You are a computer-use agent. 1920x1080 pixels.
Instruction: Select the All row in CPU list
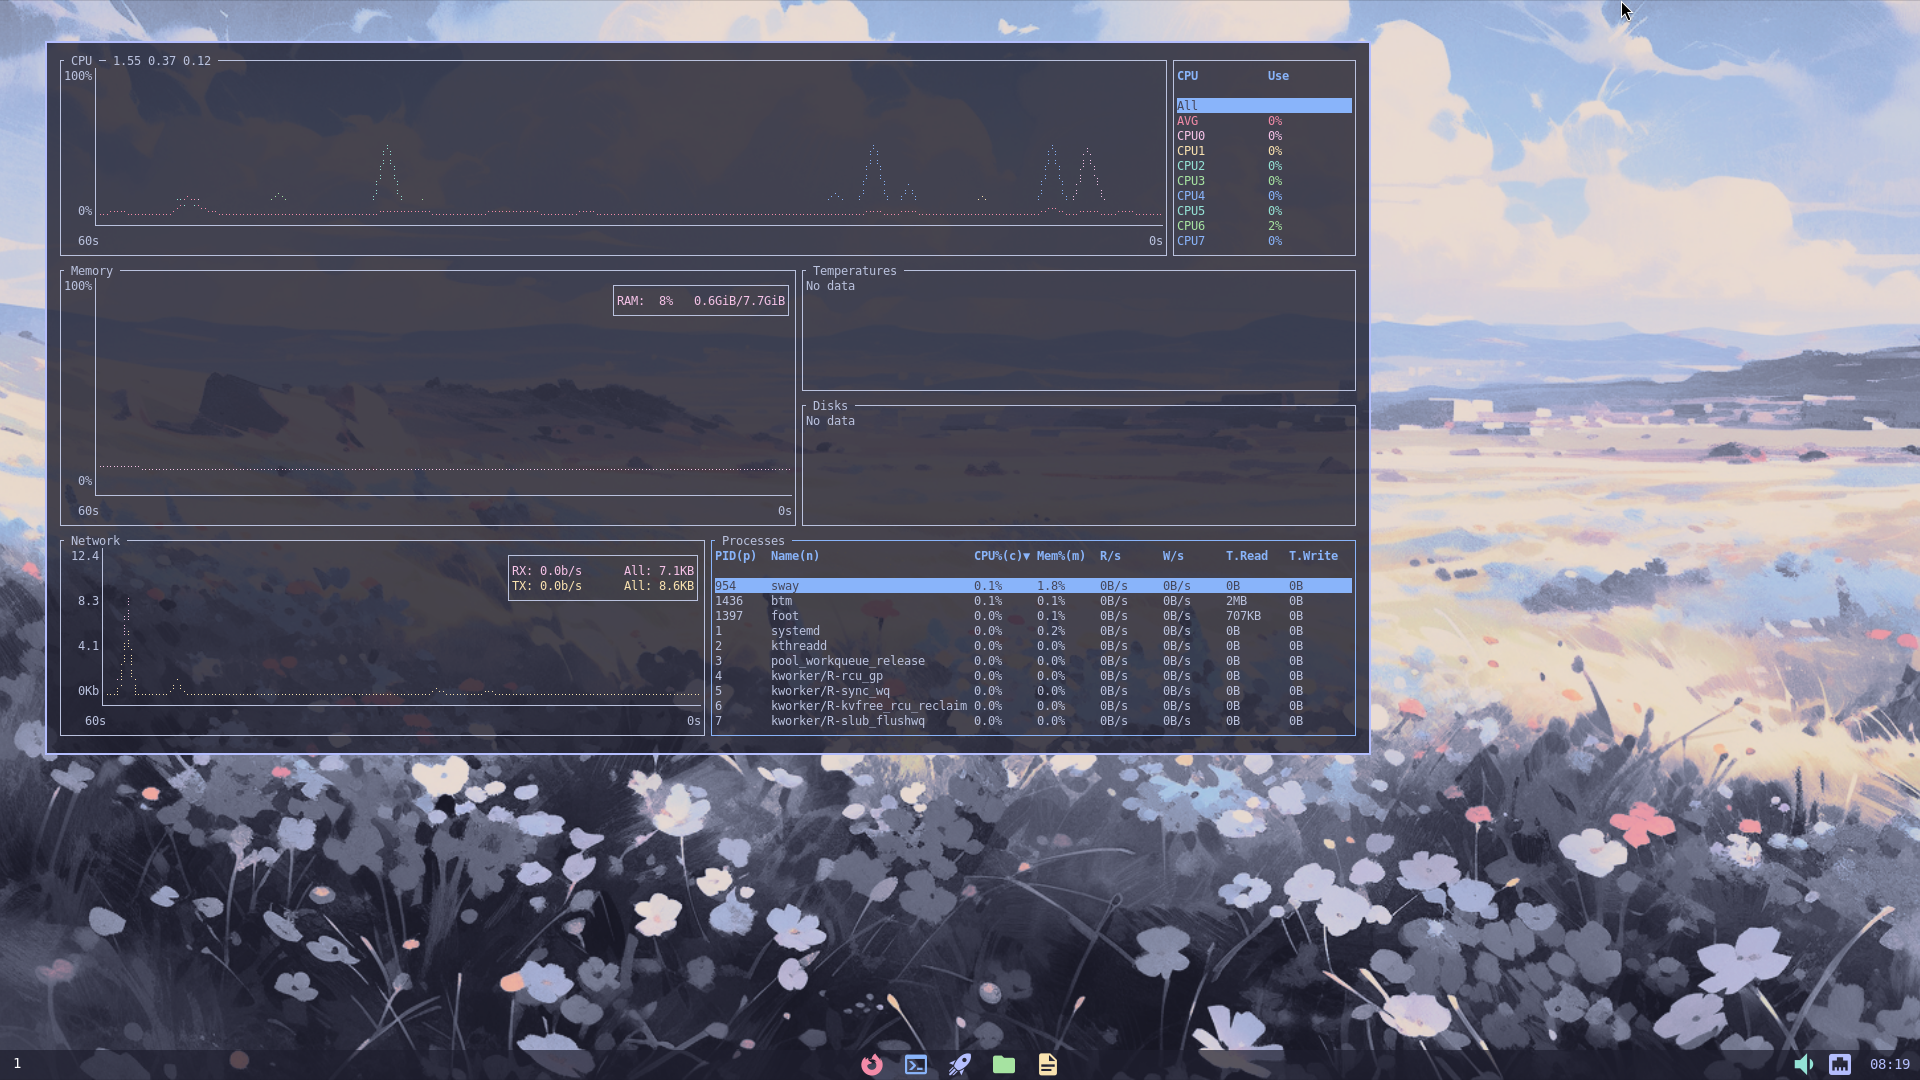coord(1188,106)
